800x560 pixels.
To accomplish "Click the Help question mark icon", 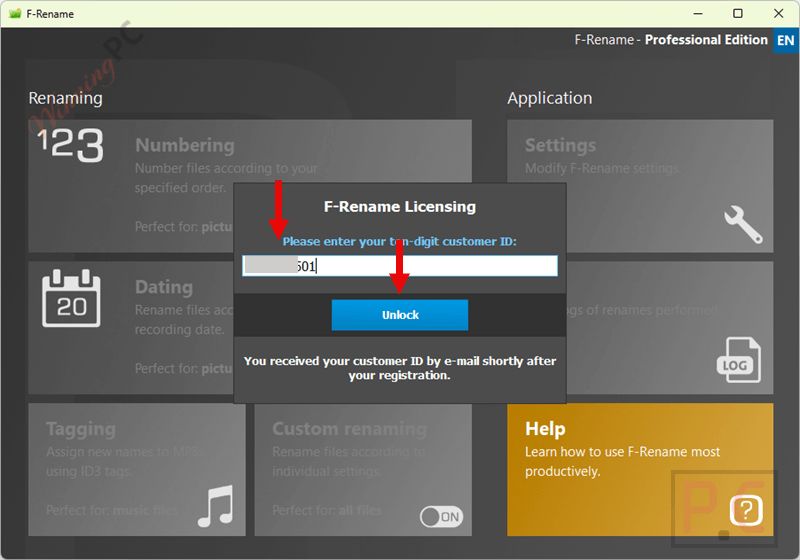I will coord(746,510).
